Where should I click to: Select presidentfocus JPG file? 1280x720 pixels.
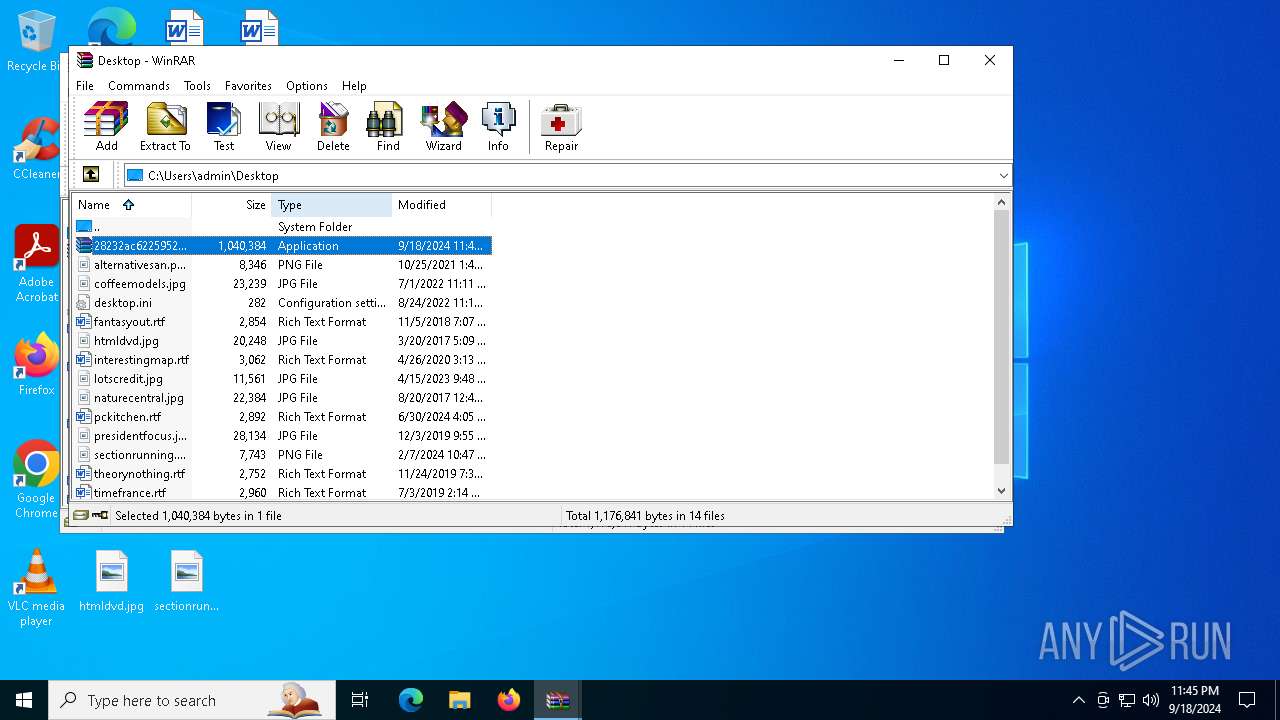pos(282,436)
